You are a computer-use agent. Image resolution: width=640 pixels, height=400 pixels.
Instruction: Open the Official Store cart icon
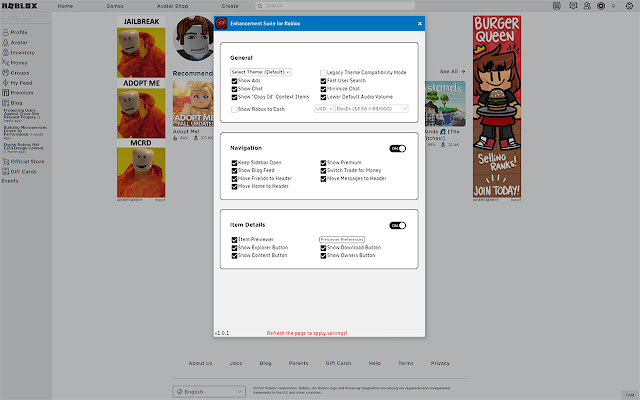coord(6,161)
